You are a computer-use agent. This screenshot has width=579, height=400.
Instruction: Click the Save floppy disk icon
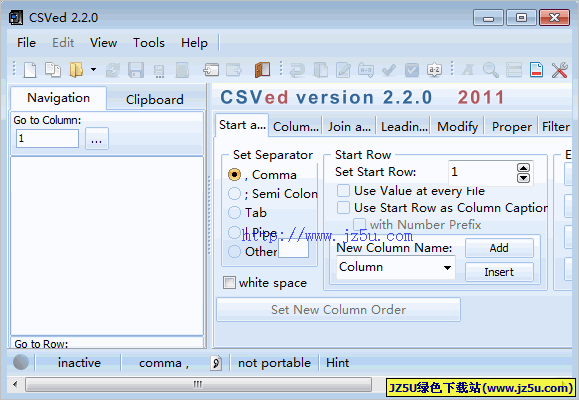coord(136,69)
